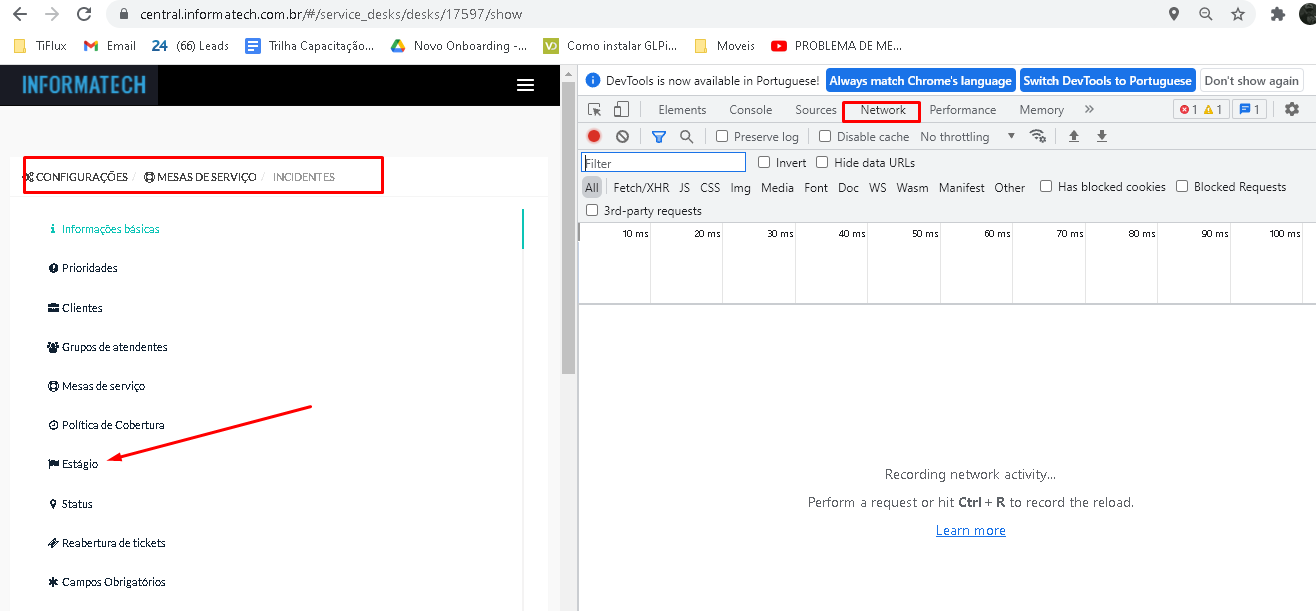
Task: Open the Extensions puzzle icon
Action: [1277, 15]
